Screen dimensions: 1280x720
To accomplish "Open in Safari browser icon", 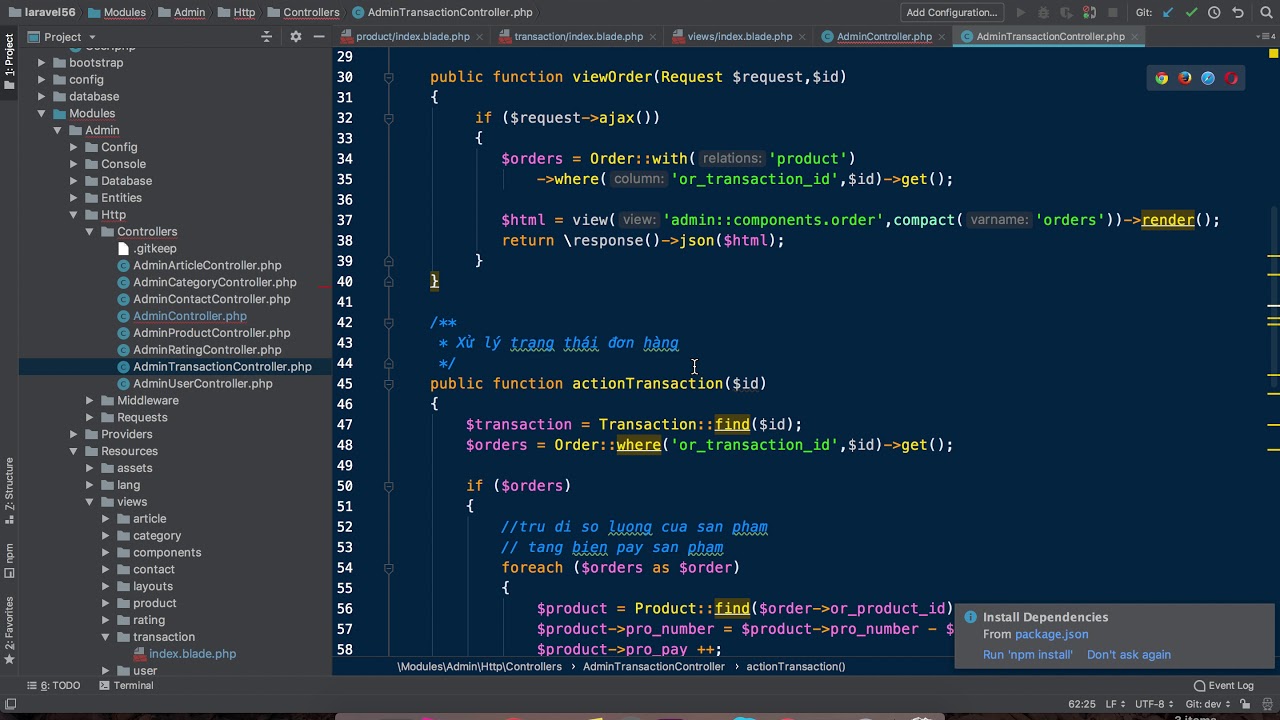I will (1208, 78).
